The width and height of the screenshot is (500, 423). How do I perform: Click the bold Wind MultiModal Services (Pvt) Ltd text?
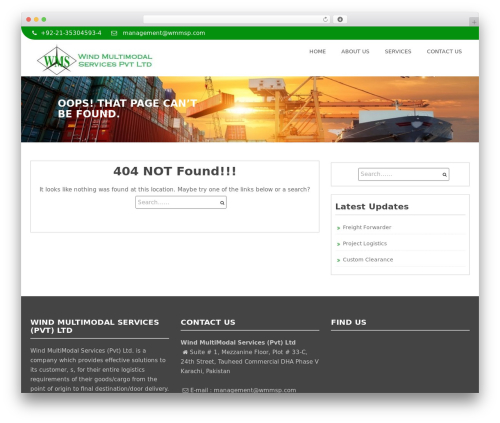(238, 343)
